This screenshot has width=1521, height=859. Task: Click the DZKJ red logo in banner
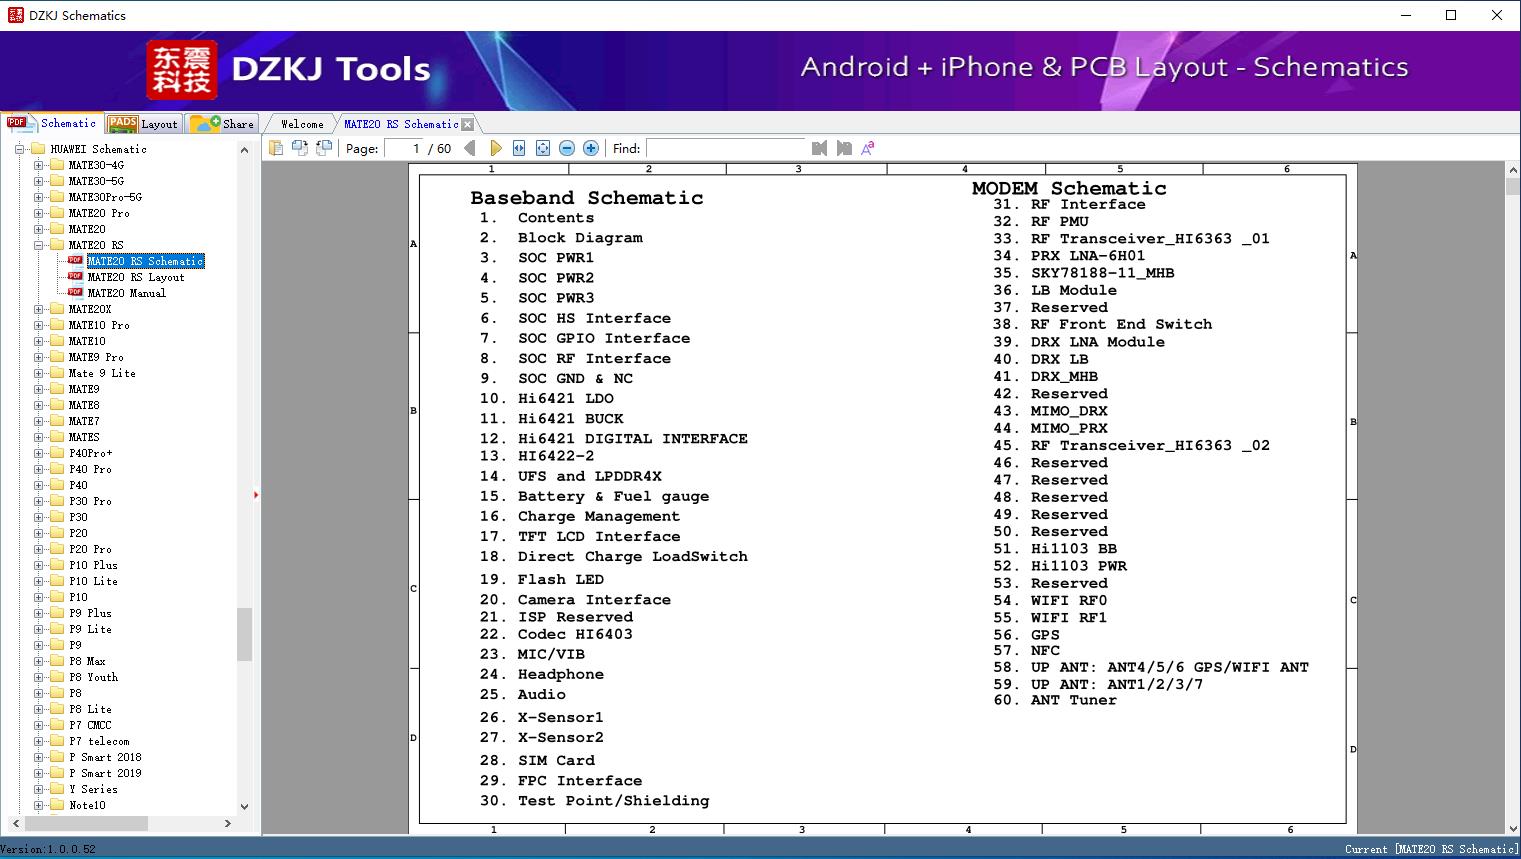coord(182,70)
